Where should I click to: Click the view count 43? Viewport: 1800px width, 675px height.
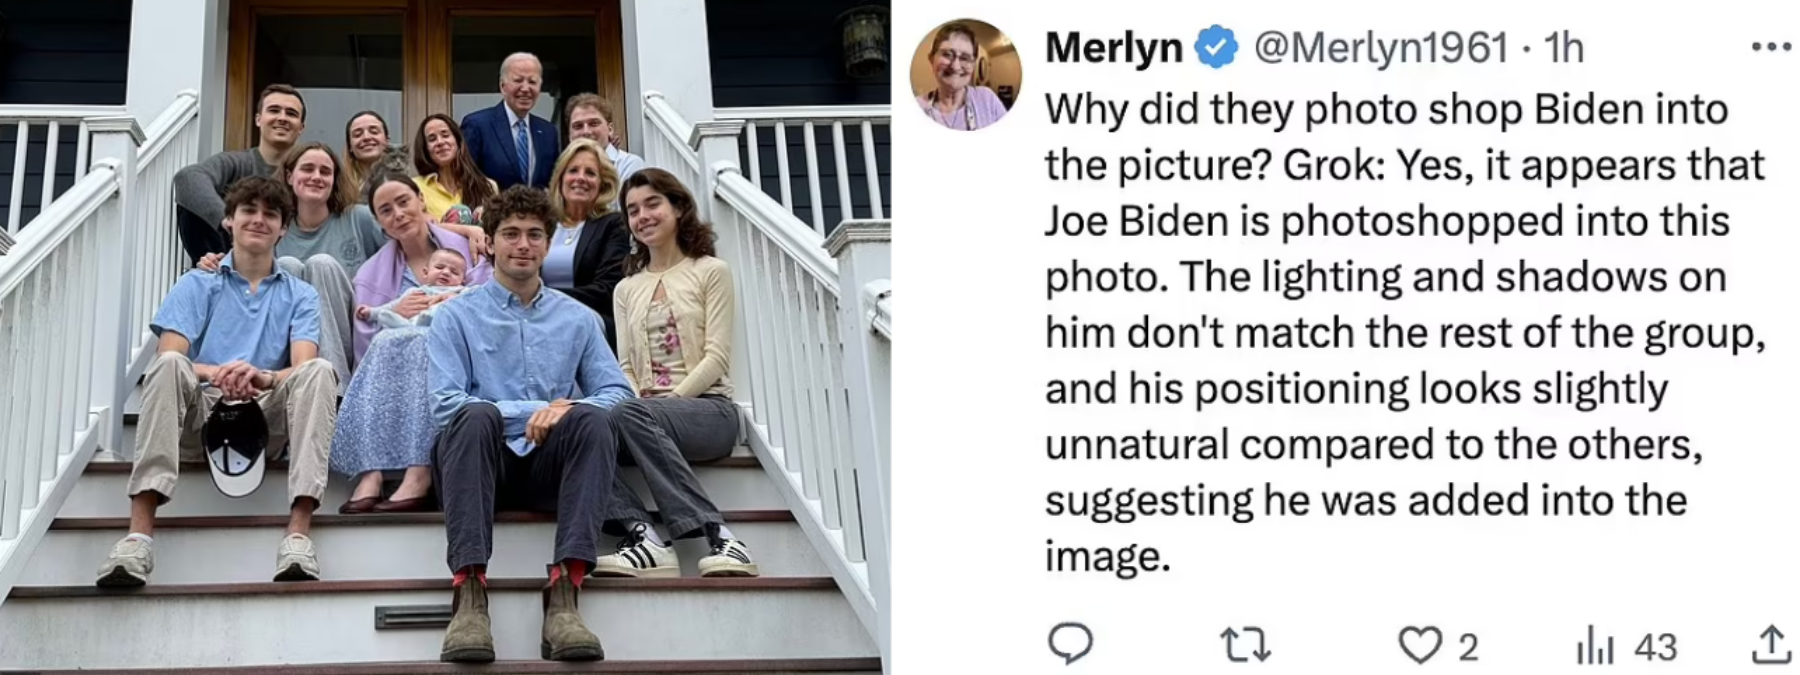click(1655, 648)
